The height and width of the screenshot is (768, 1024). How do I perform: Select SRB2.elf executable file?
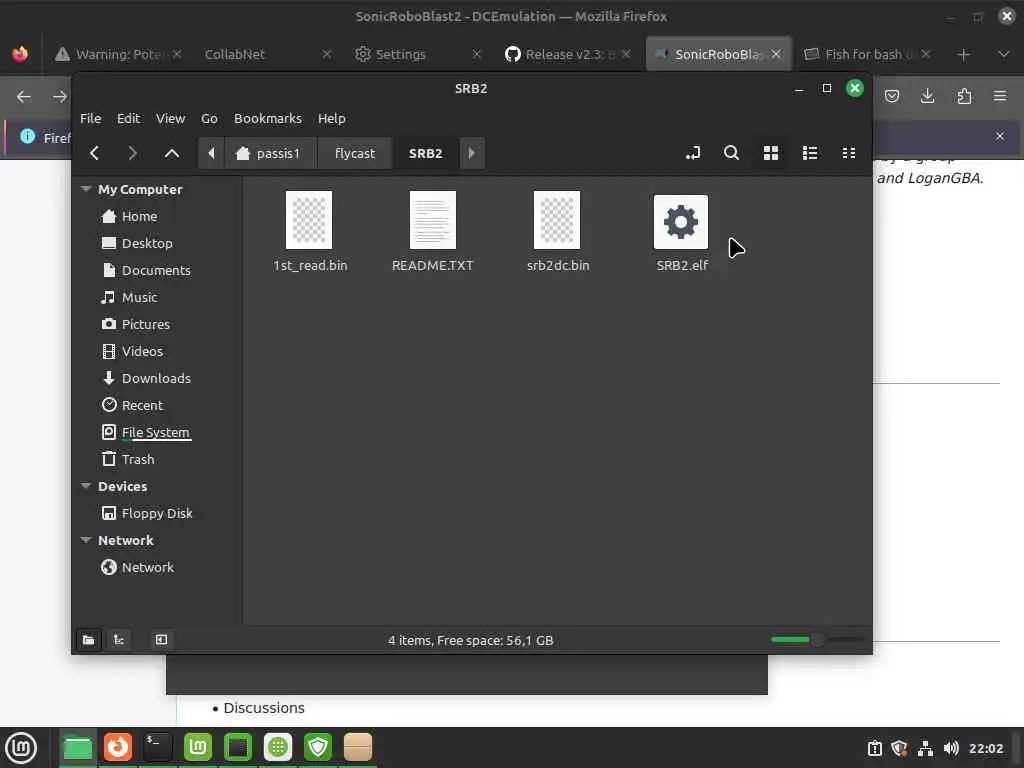(x=681, y=232)
